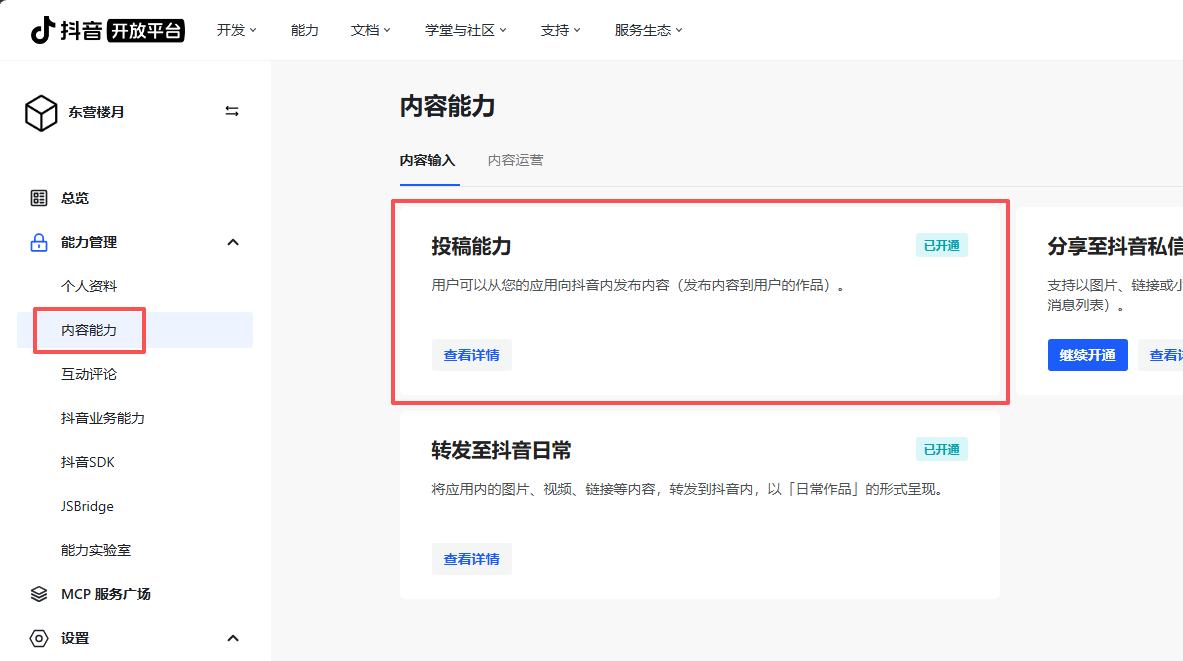
Task: Click the Douyin open platform logo
Action: (107, 30)
